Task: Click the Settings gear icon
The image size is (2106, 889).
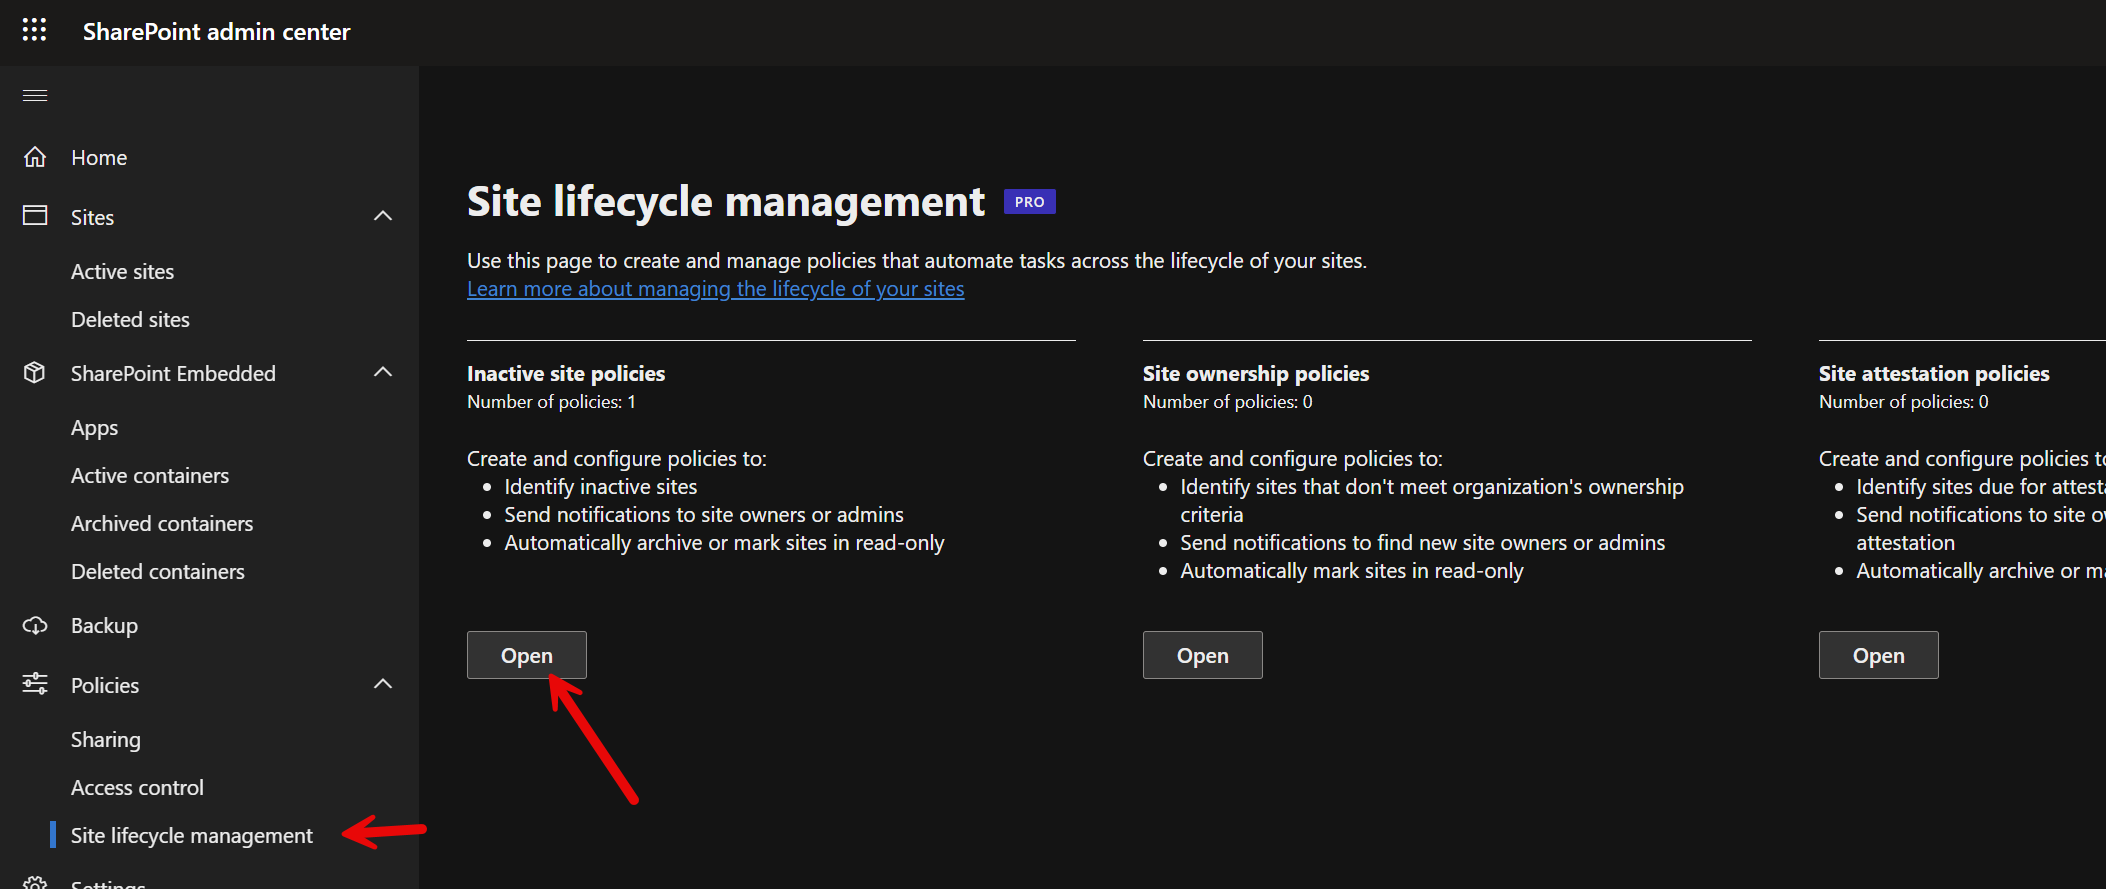Action: 35,883
